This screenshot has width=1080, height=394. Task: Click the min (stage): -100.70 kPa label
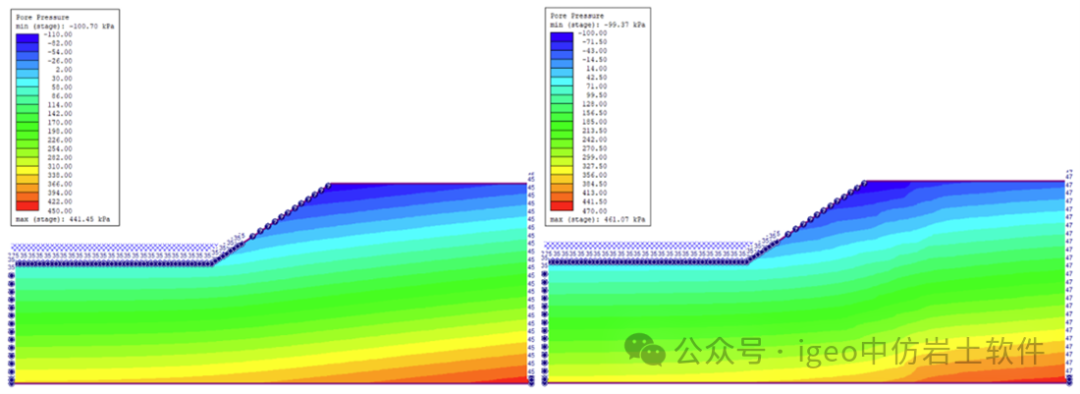click(65, 25)
